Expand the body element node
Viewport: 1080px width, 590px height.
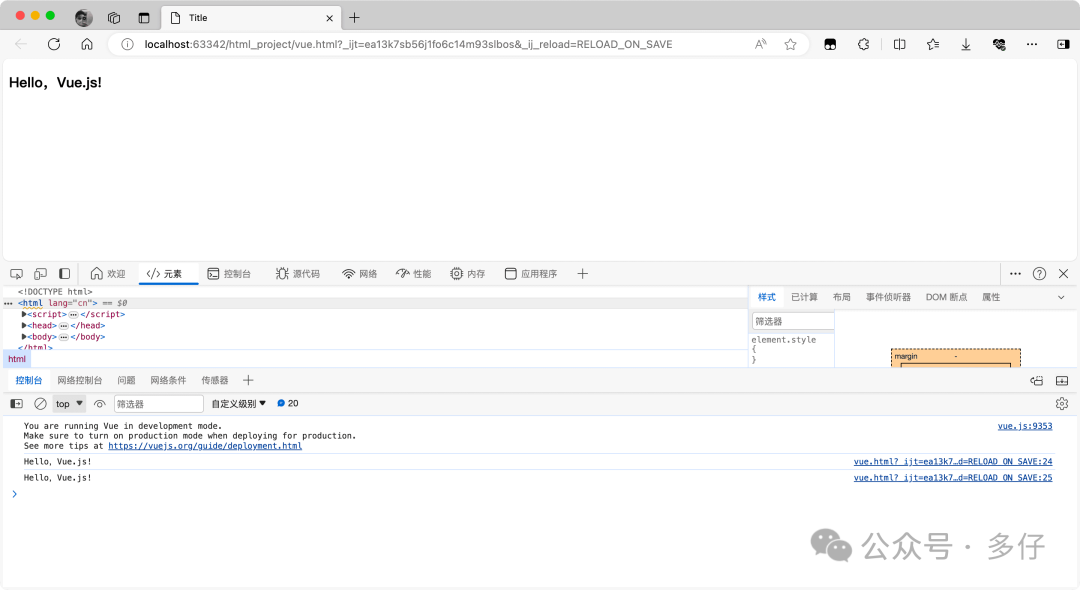tap(24, 337)
